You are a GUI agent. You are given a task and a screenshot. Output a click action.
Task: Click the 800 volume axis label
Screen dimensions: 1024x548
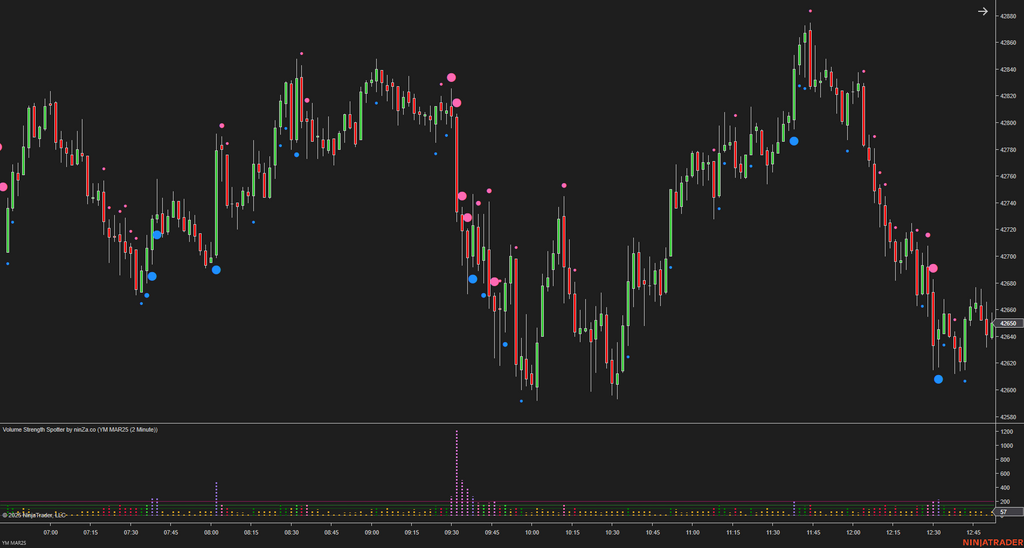coord(1005,460)
